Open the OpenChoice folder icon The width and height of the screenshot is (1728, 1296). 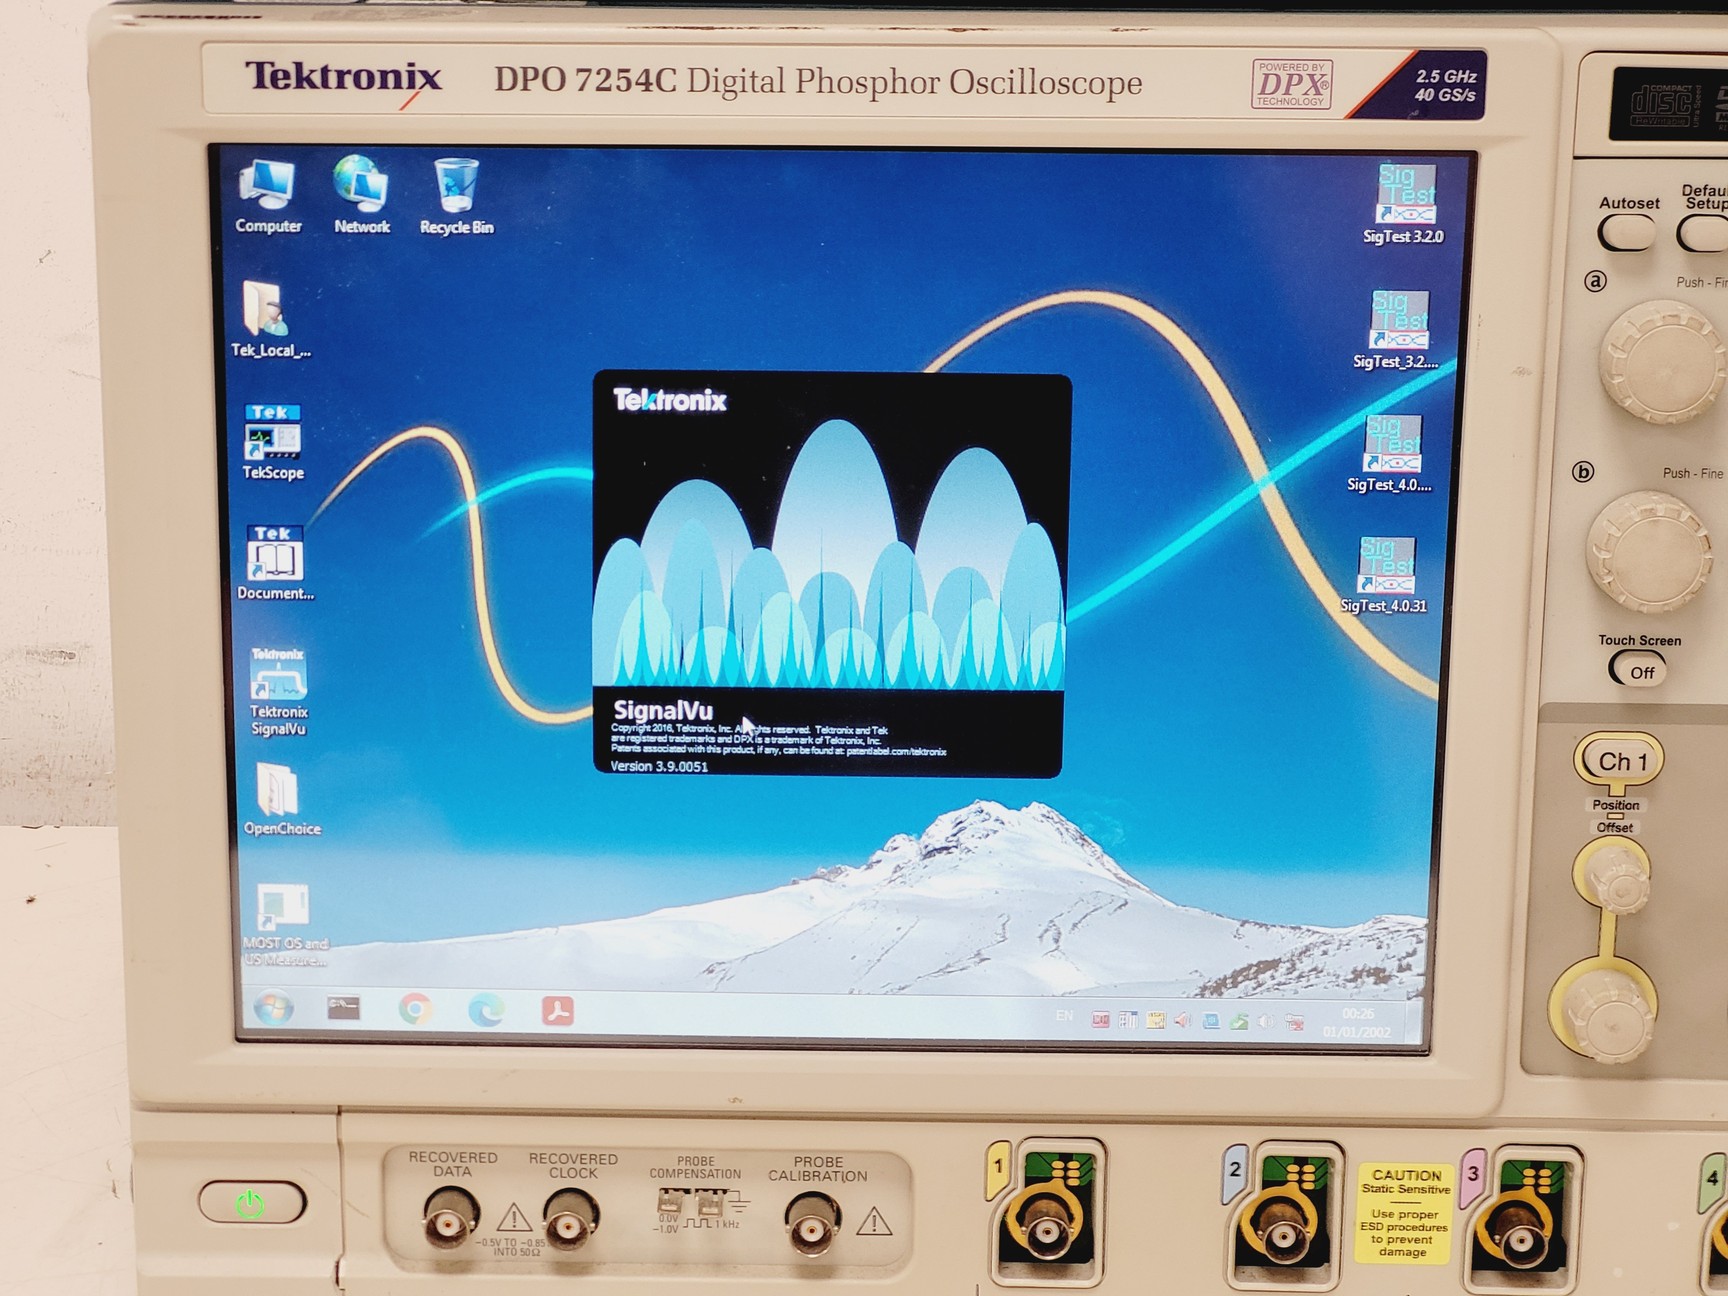coord(281,800)
